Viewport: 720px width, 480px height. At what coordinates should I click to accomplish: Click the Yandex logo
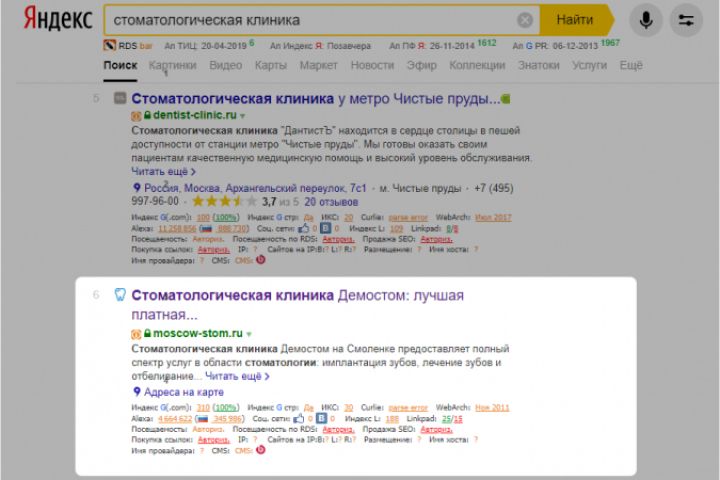(58, 19)
